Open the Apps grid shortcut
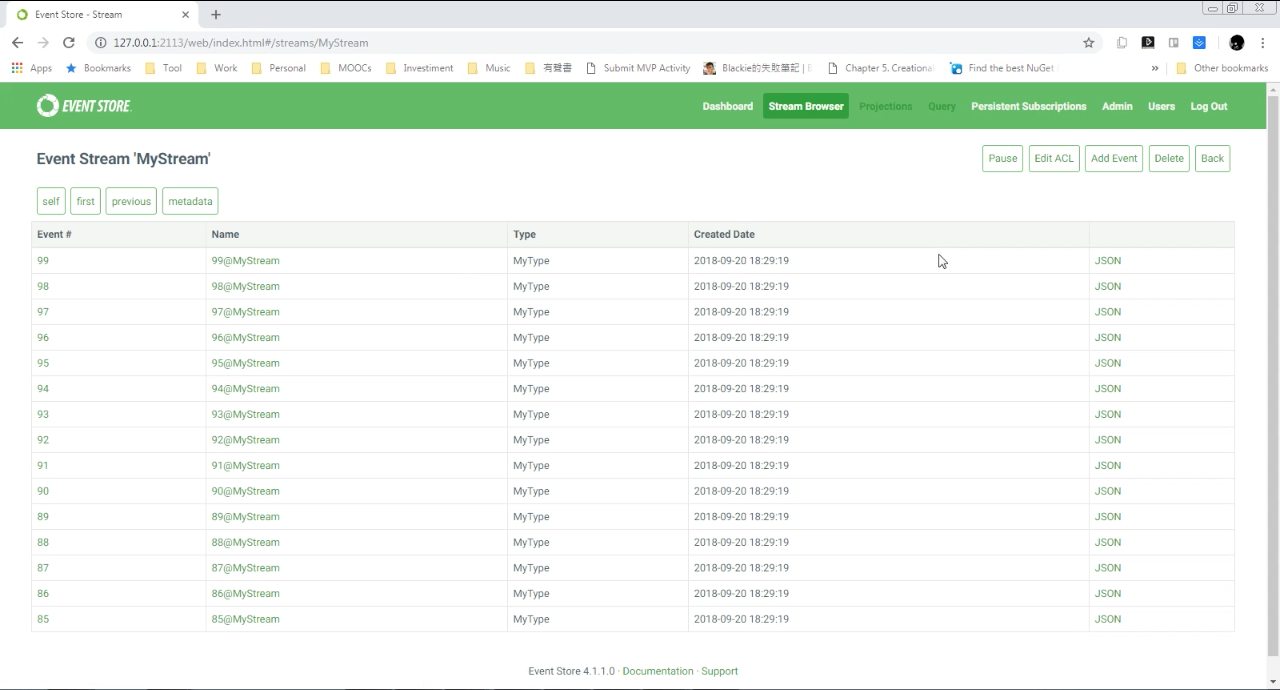Screen dimensions: 1280x690 point(32,68)
